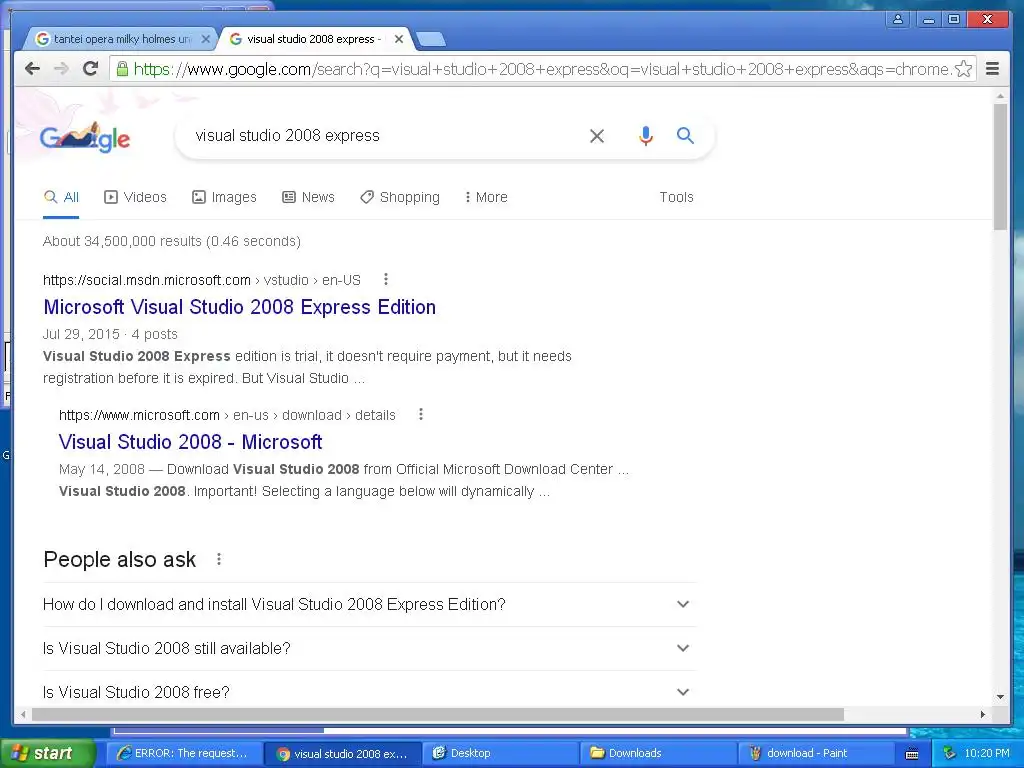The height and width of the screenshot is (768, 1024).
Task: Click the vertical scrollbar down arrow
Action: point(1000,697)
